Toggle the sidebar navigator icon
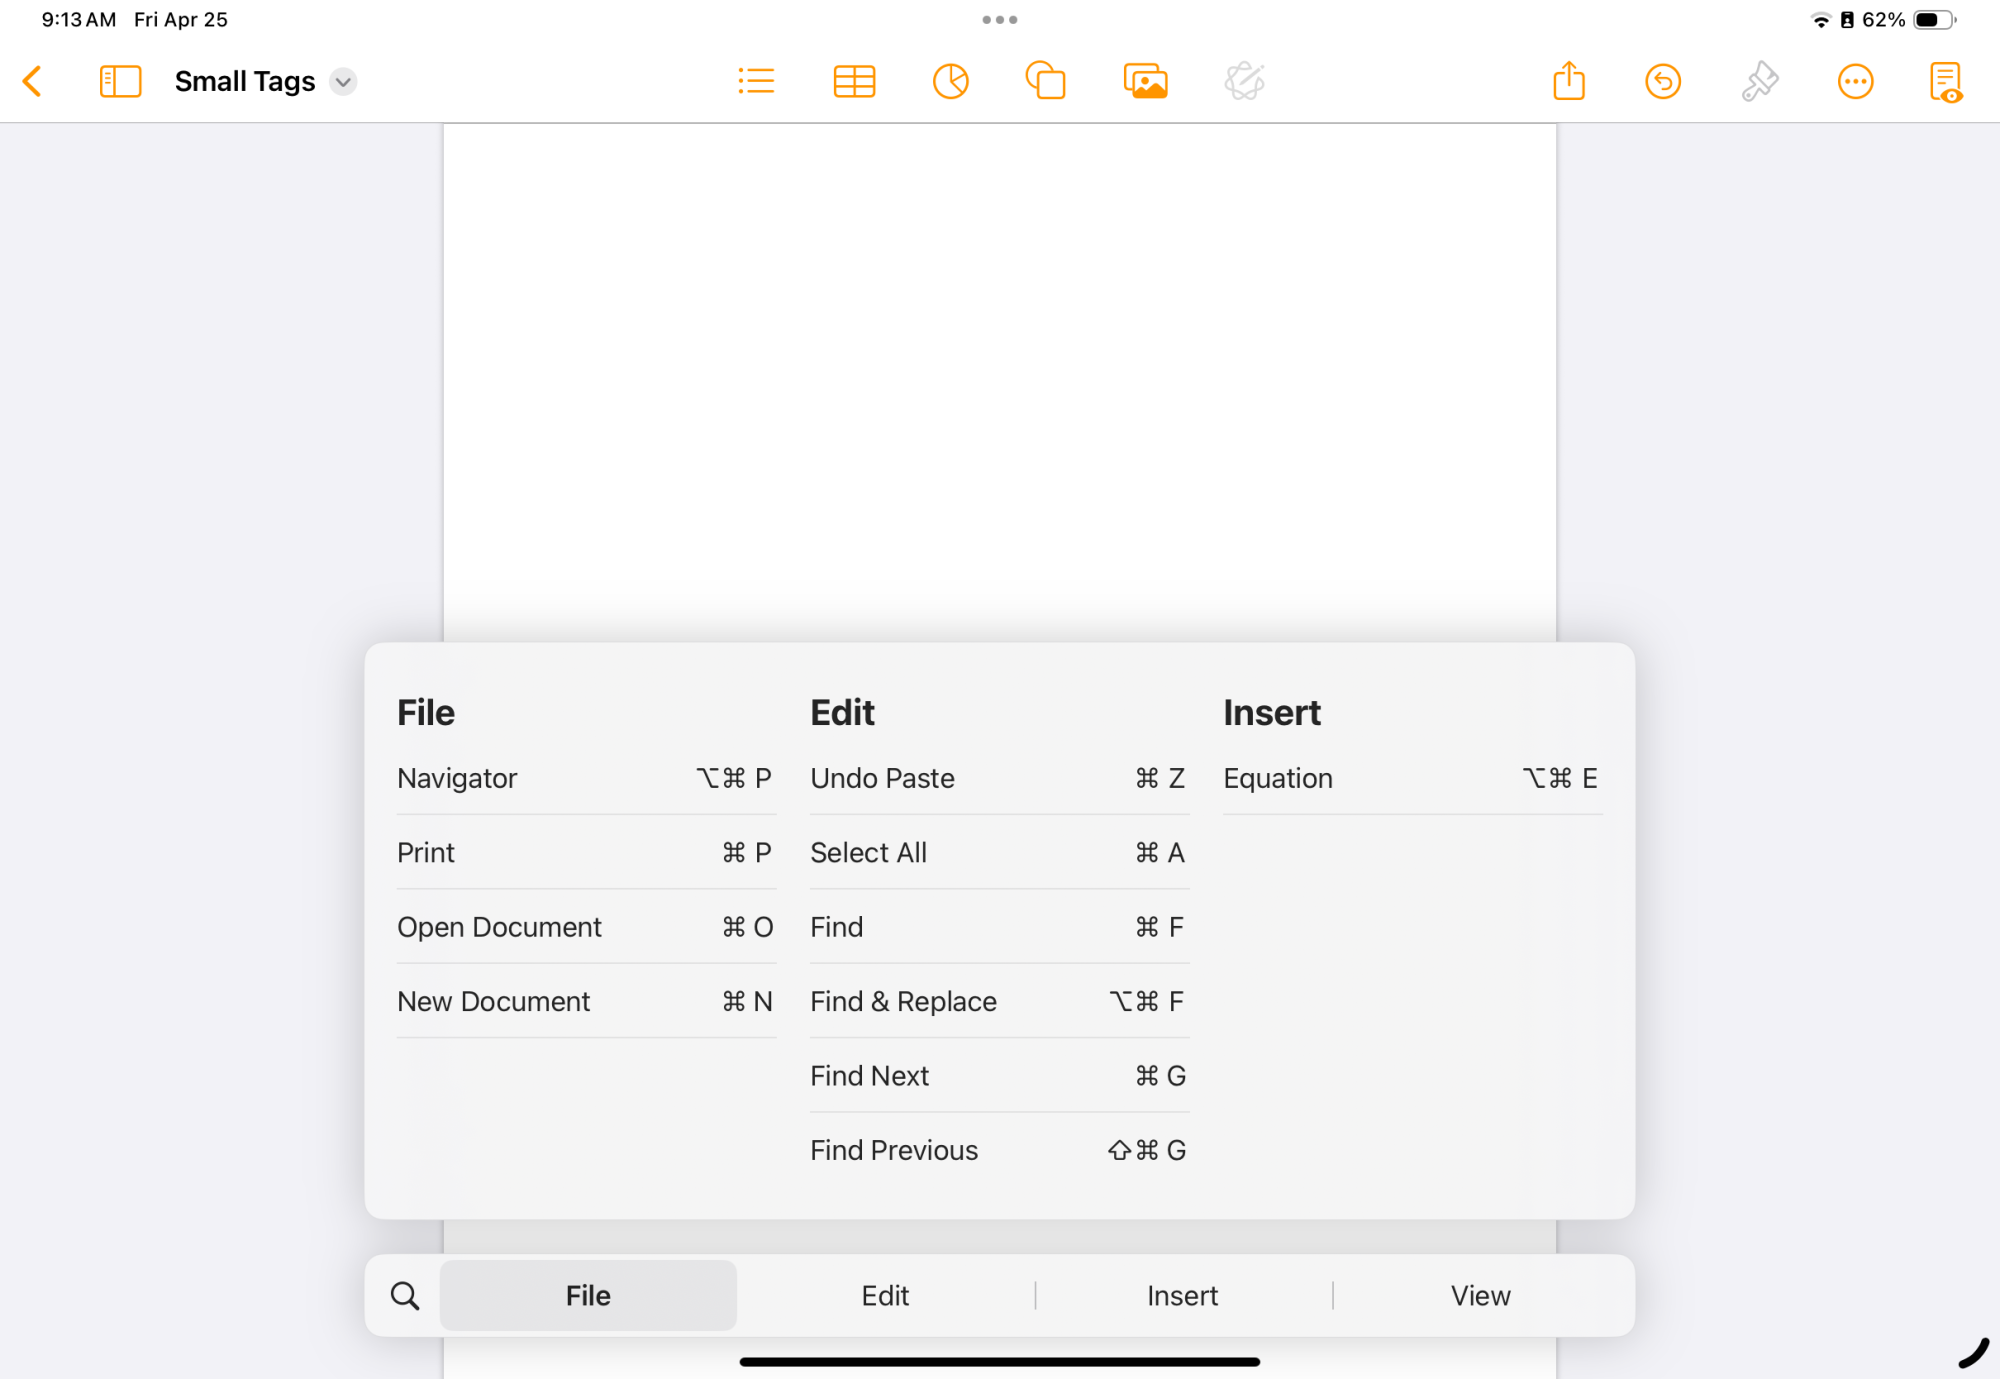 coord(120,81)
